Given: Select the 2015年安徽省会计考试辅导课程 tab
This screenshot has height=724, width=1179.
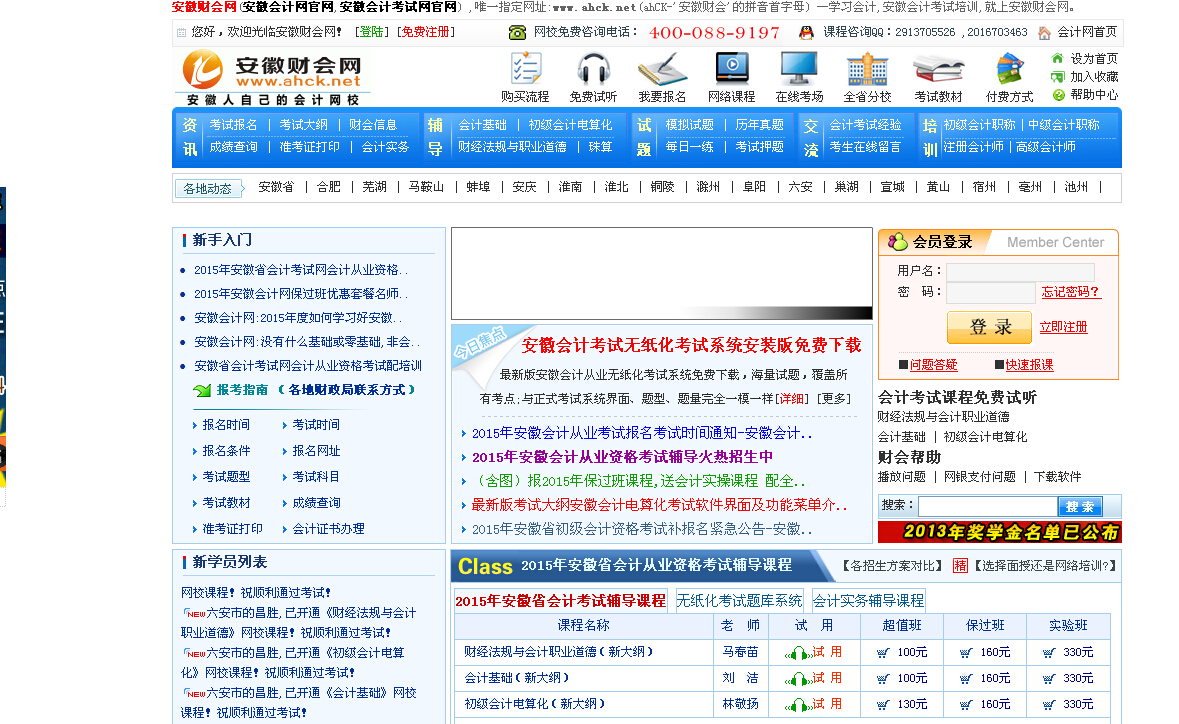Looking at the screenshot, I should pos(560,601).
